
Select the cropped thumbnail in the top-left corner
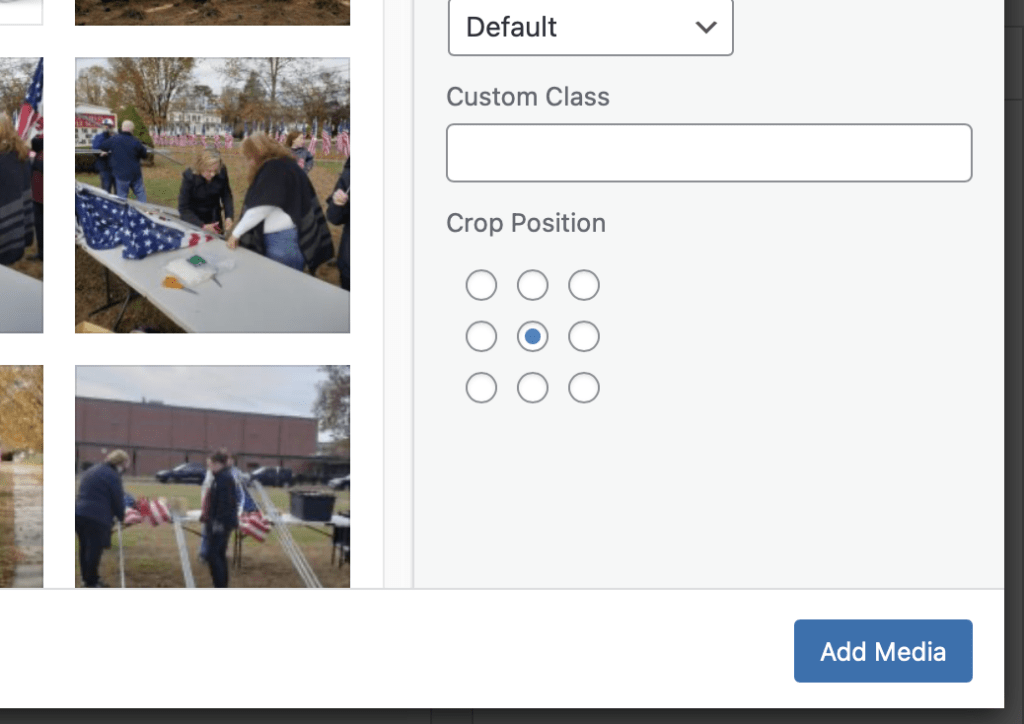click(21, 12)
